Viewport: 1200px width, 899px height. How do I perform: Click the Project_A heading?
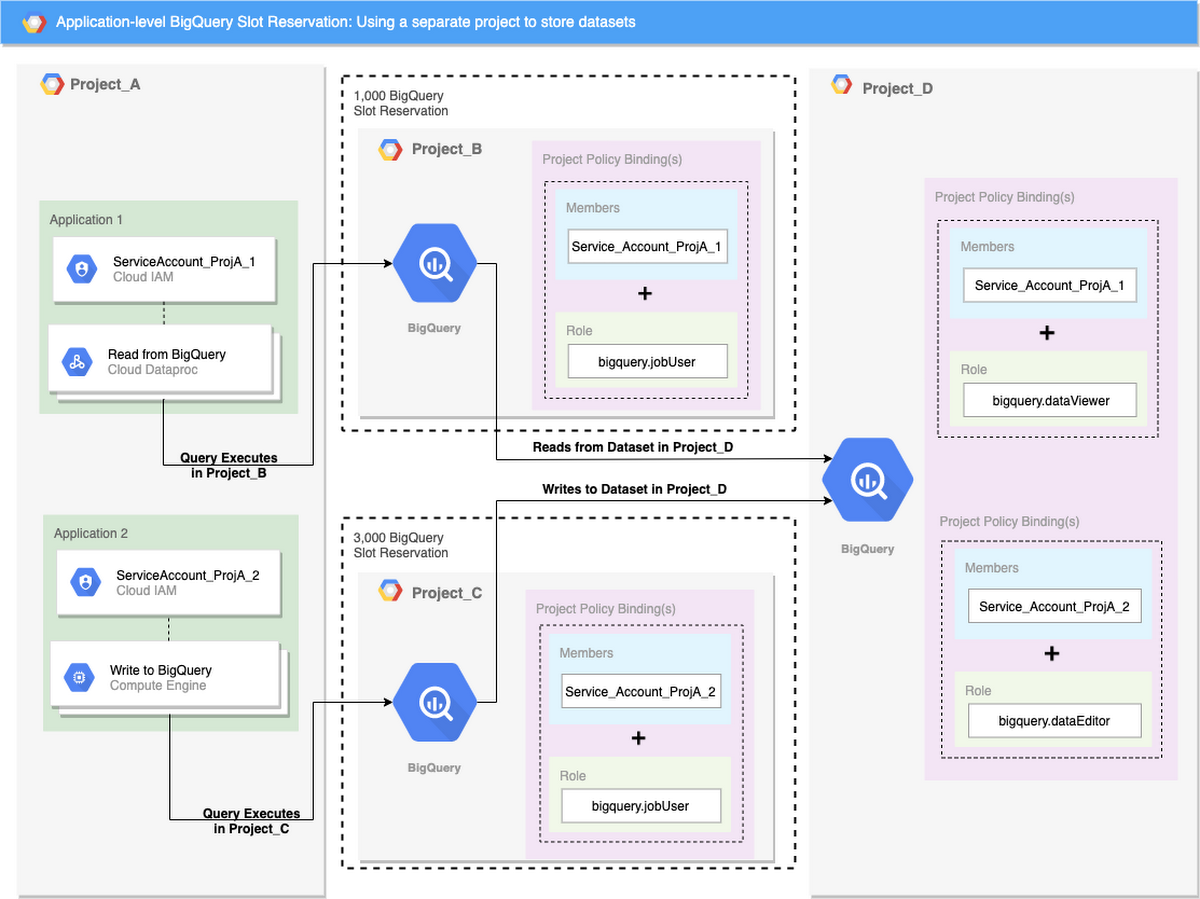pos(105,84)
